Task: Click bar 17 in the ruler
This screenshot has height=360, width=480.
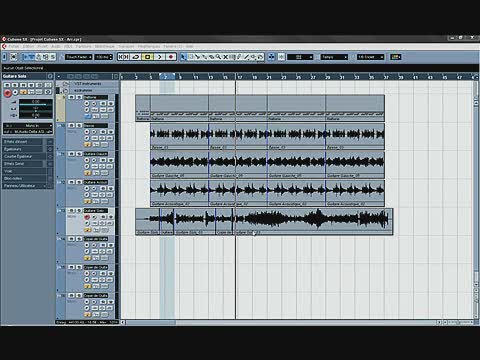Action: point(240,77)
